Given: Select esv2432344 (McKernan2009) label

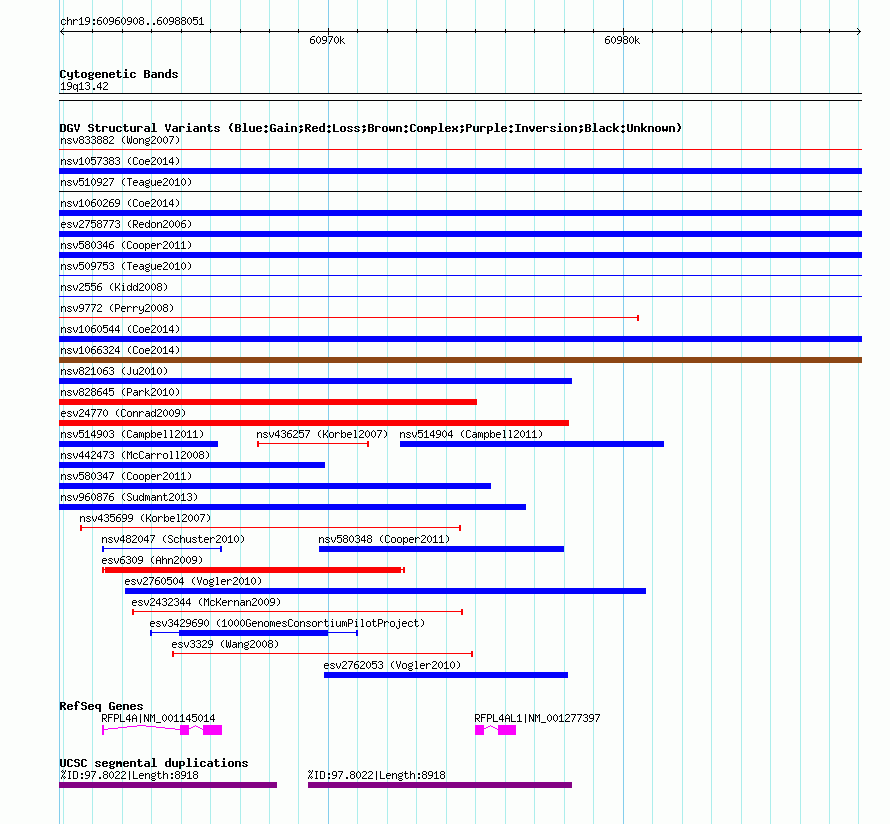Looking at the screenshot, I should (x=206, y=602).
